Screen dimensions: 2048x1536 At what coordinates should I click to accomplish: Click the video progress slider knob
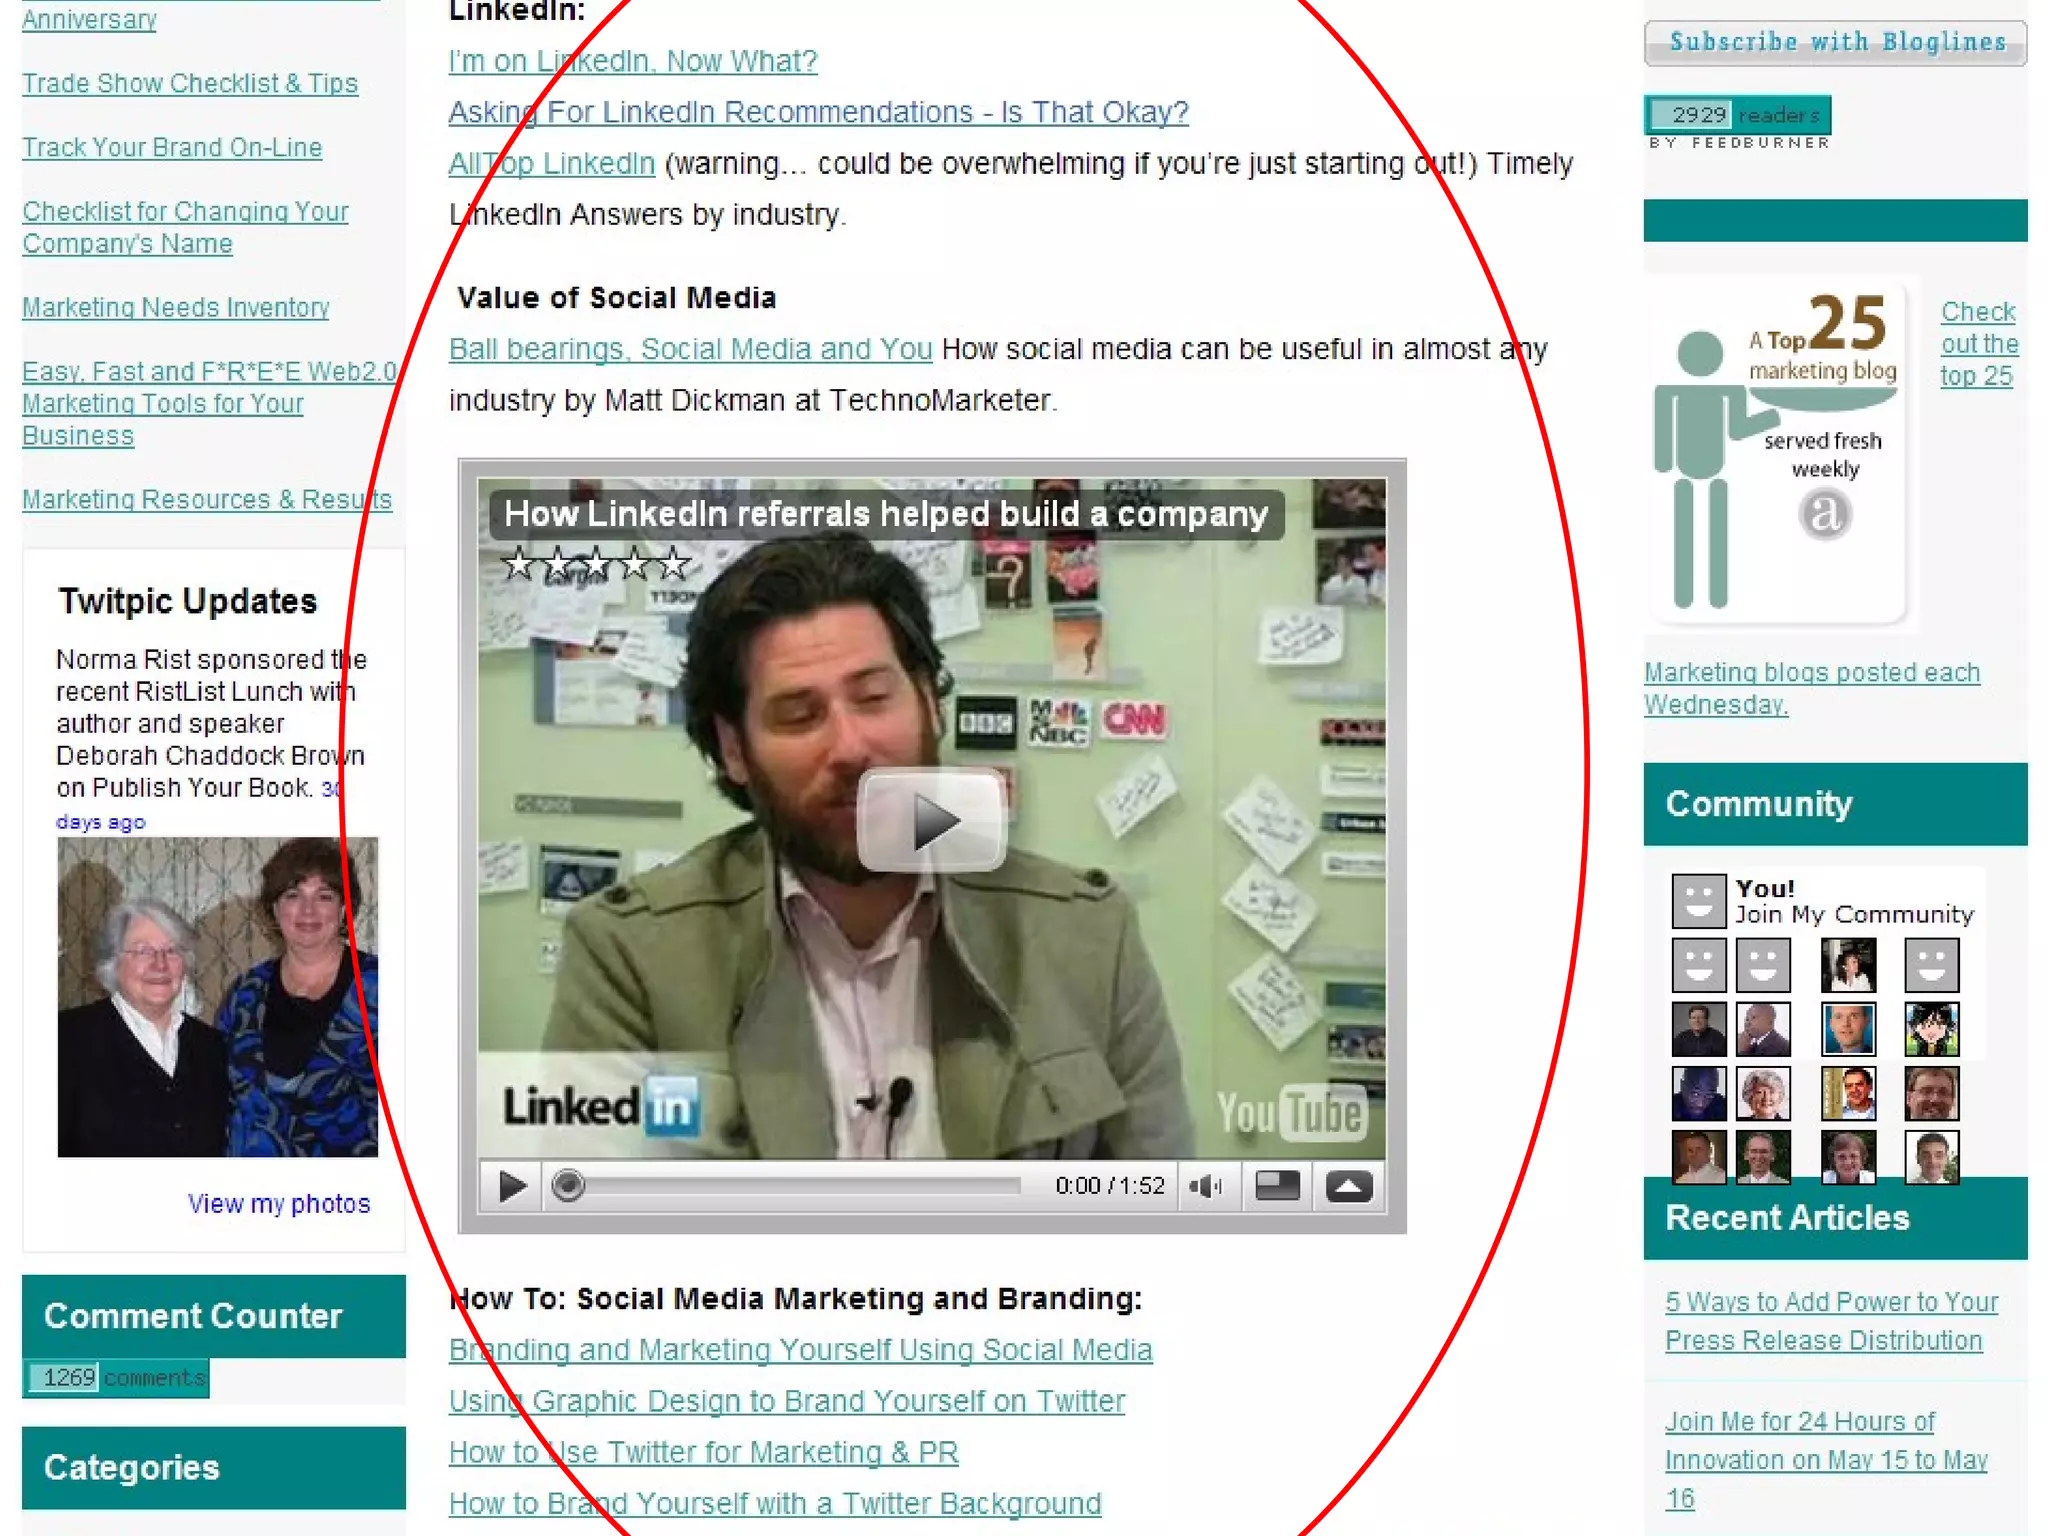click(x=568, y=1186)
